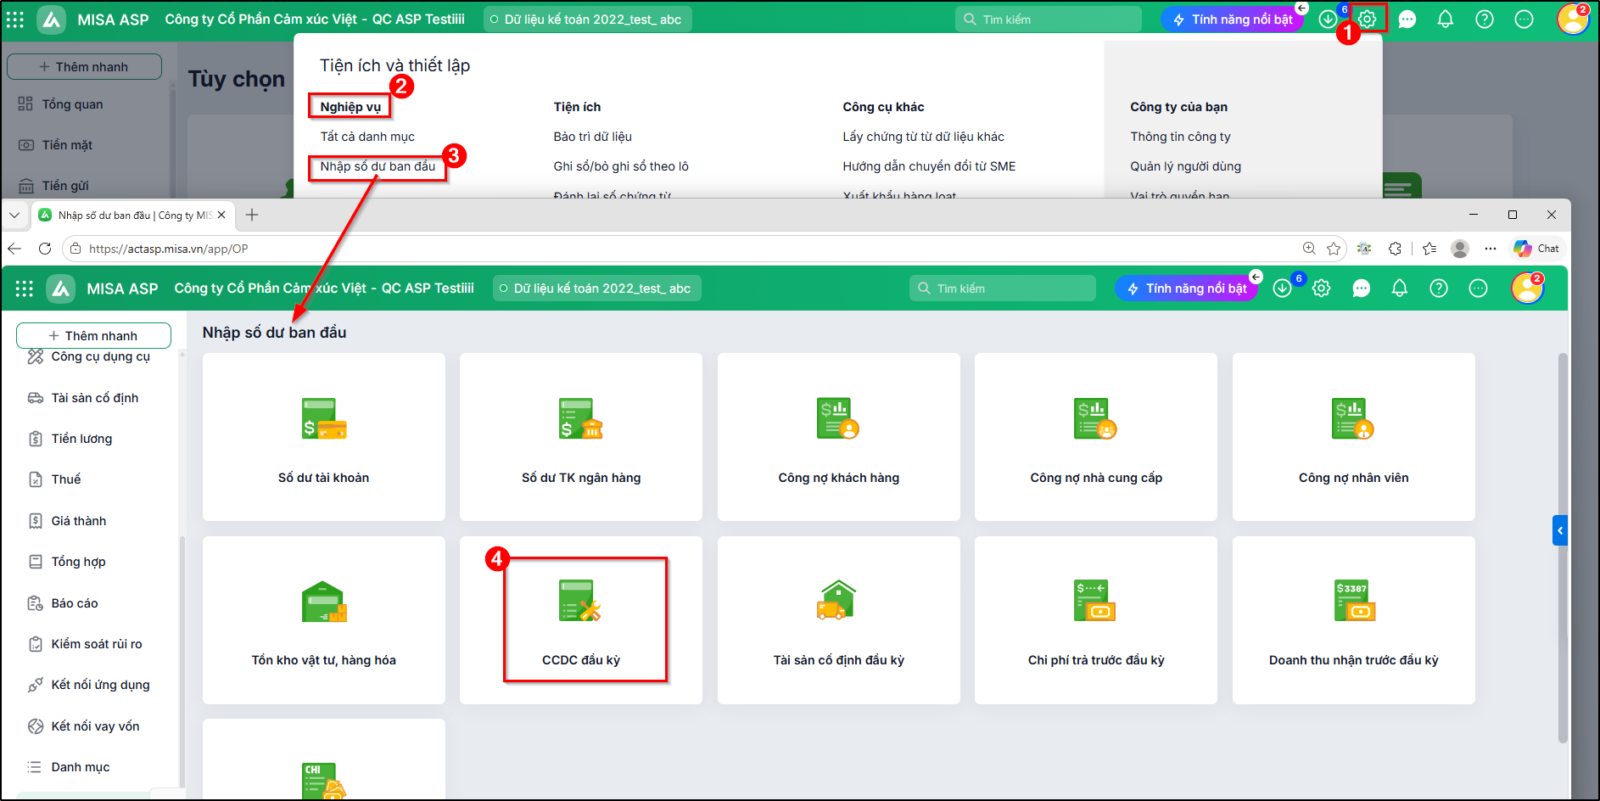Open the help icon in the browser window's MISA header
This screenshot has width=1600, height=801.
(x=1439, y=288)
